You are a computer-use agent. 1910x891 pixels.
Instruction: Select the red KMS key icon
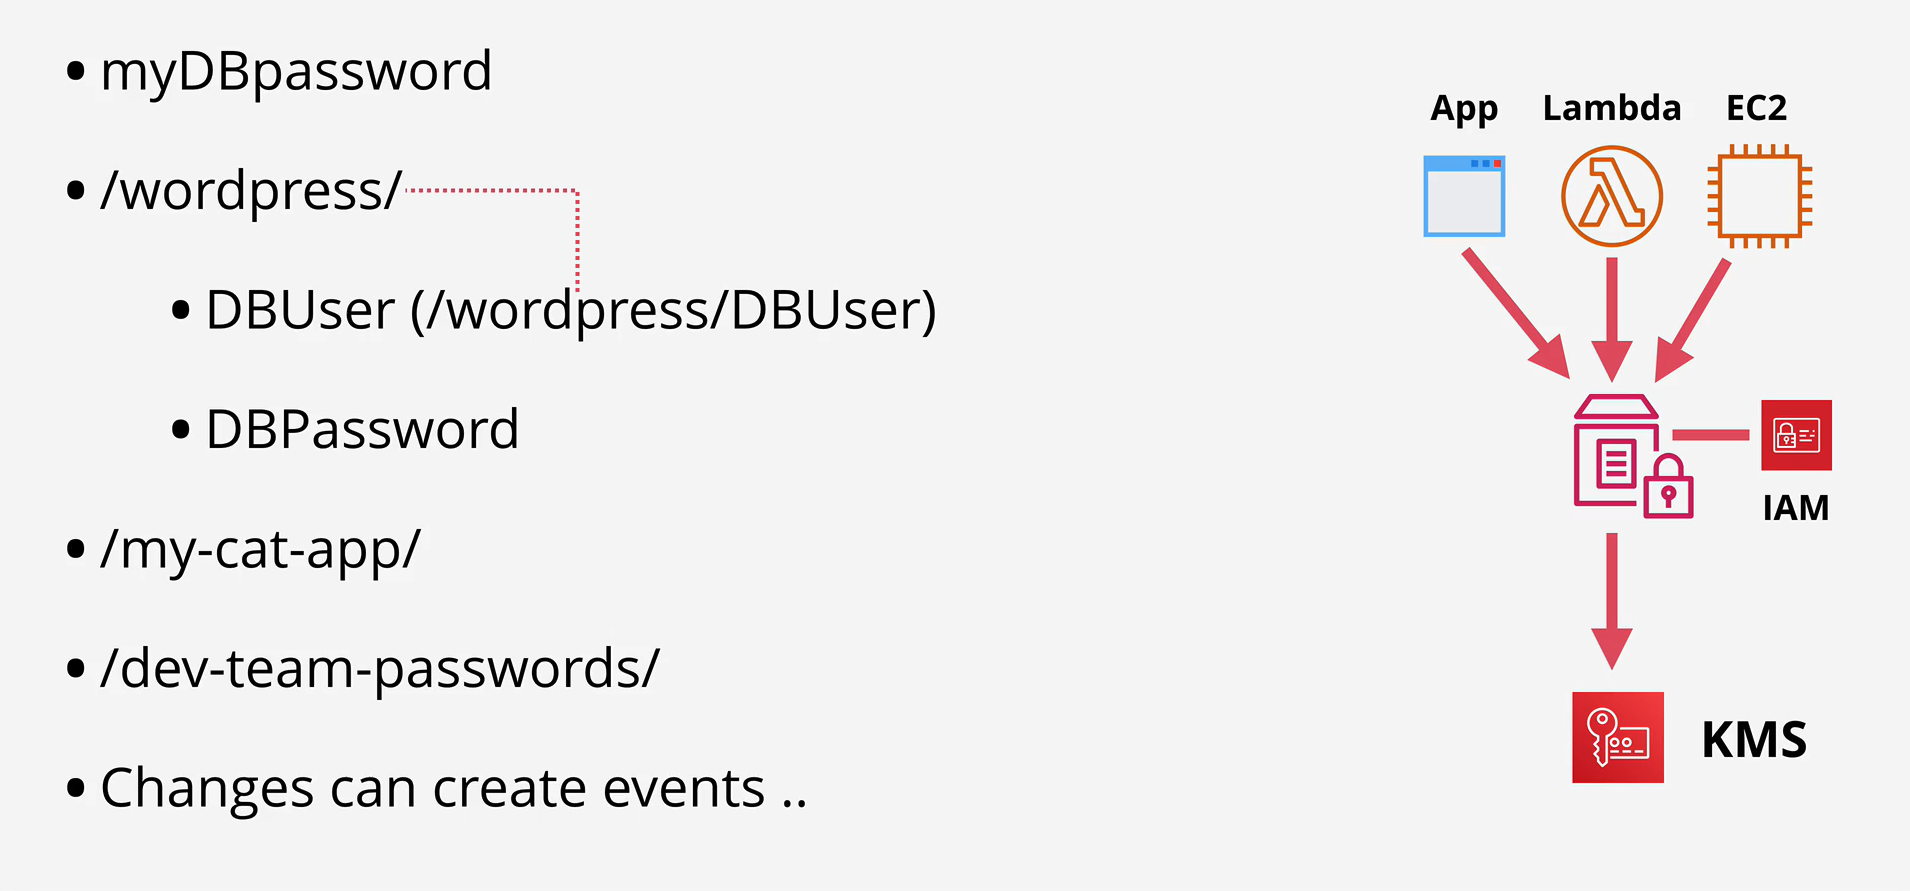(x=1618, y=737)
